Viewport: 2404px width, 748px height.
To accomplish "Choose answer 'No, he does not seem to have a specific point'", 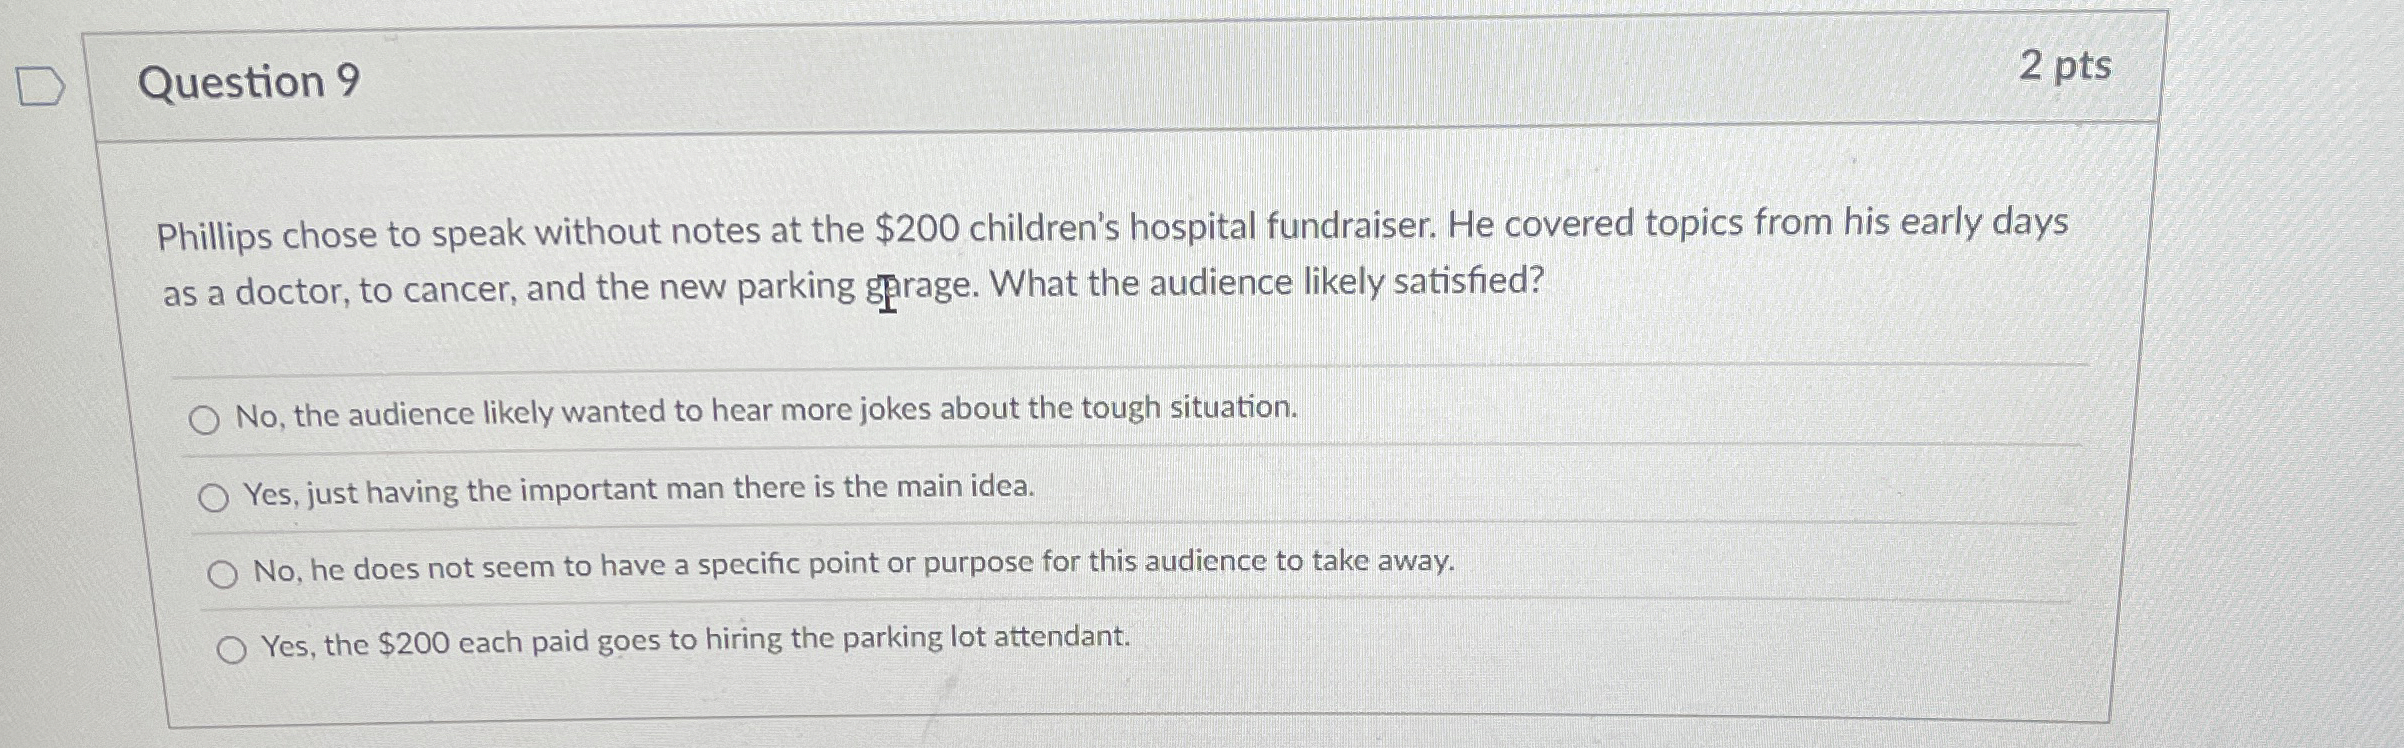I will (850, 566).
